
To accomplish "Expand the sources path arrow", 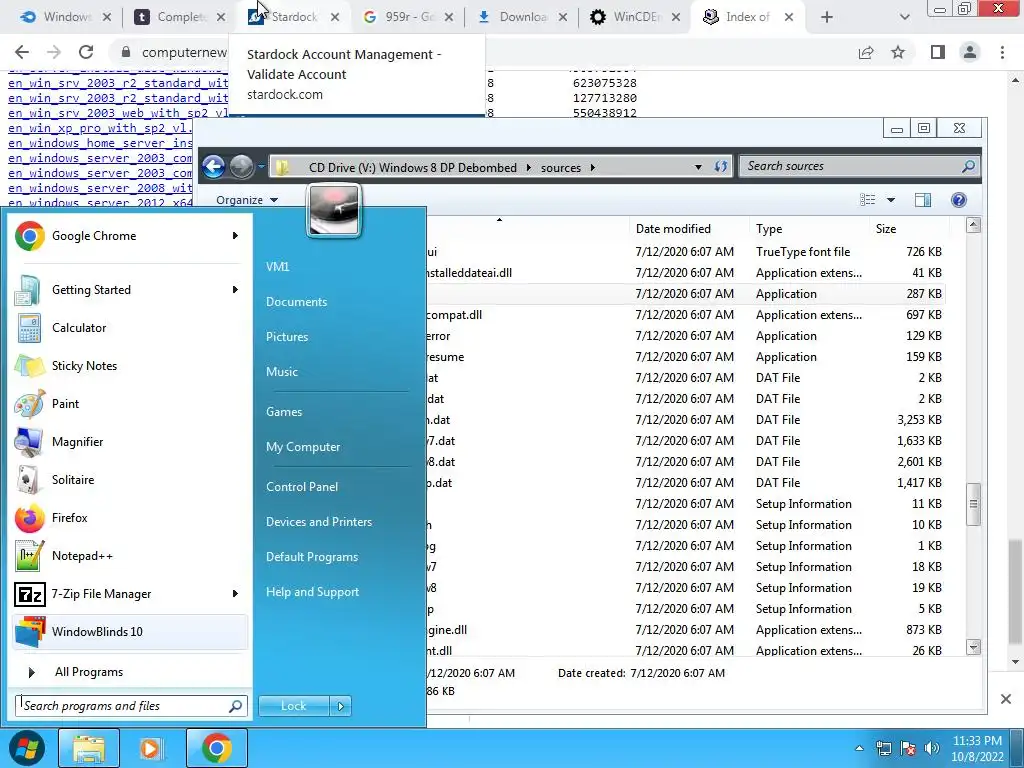I will 592,167.
